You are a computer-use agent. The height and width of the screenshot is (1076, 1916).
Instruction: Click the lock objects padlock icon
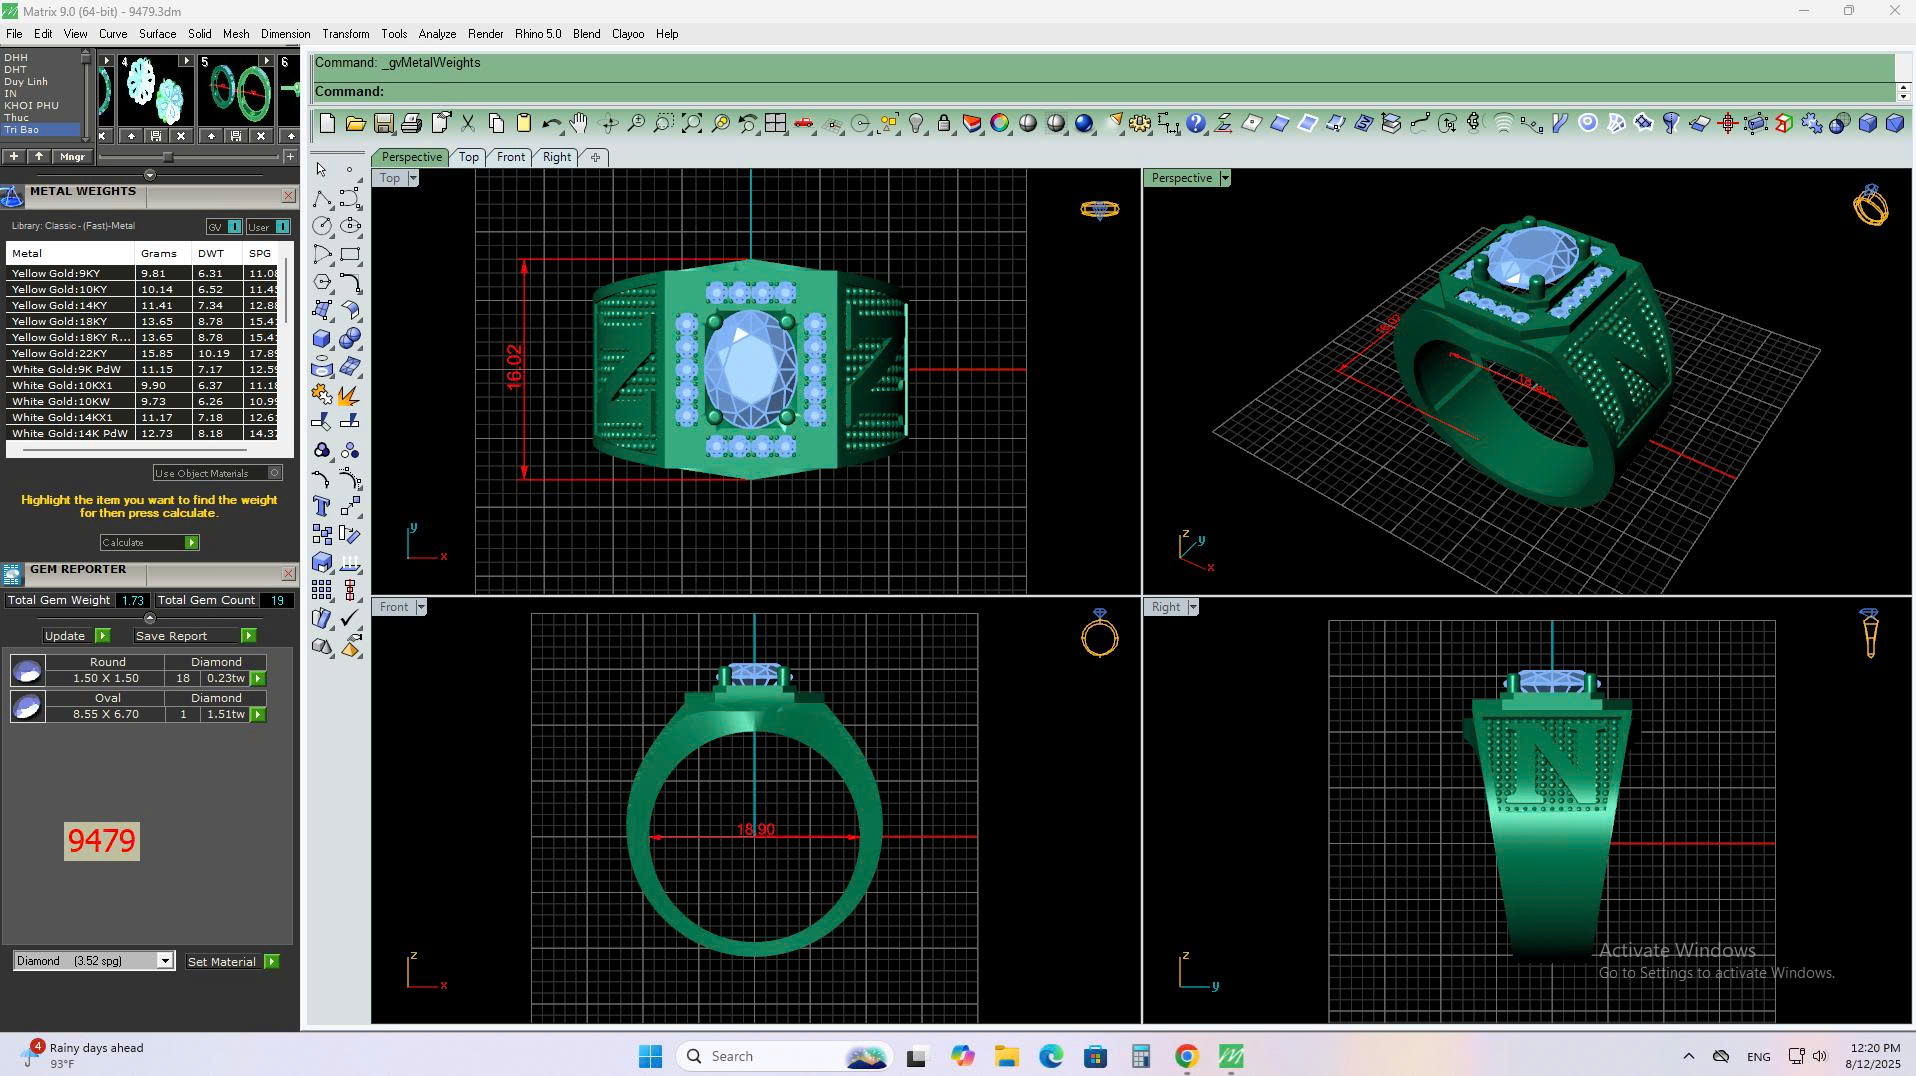[x=943, y=124]
